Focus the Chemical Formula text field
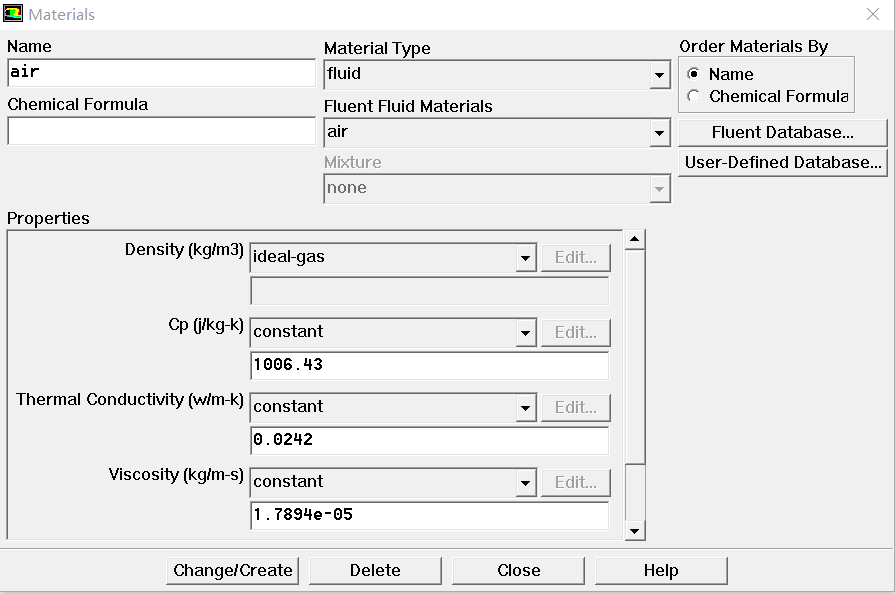This screenshot has height=594, width=895. coord(161,131)
